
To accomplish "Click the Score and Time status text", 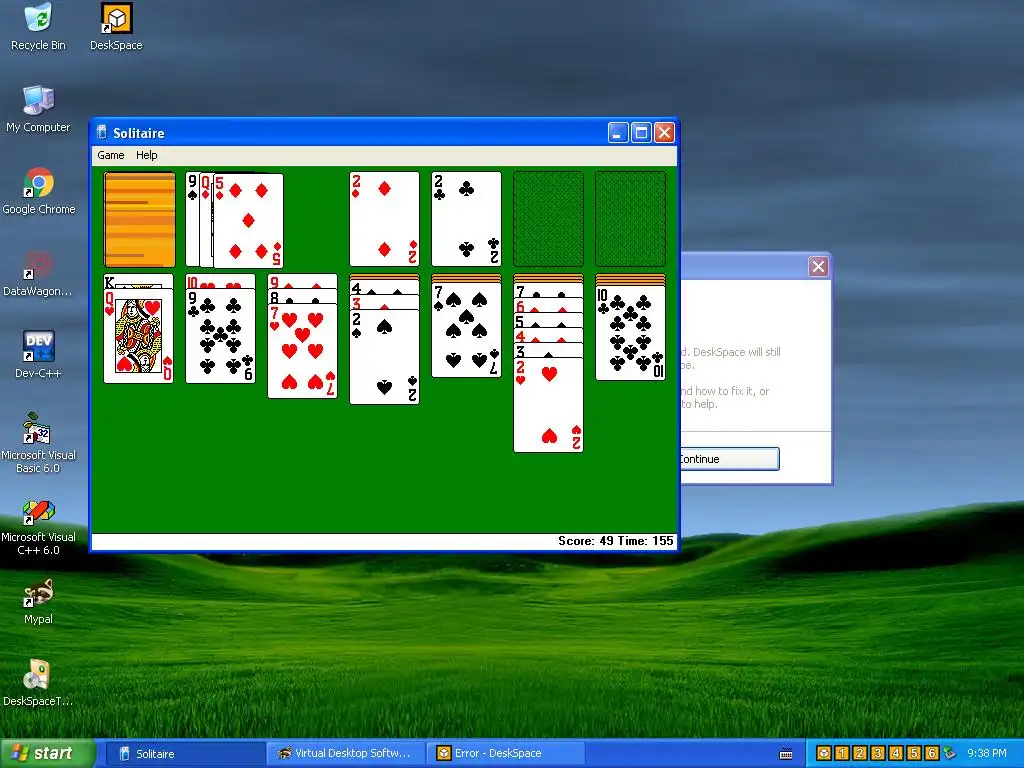I will (x=615, y=541).
